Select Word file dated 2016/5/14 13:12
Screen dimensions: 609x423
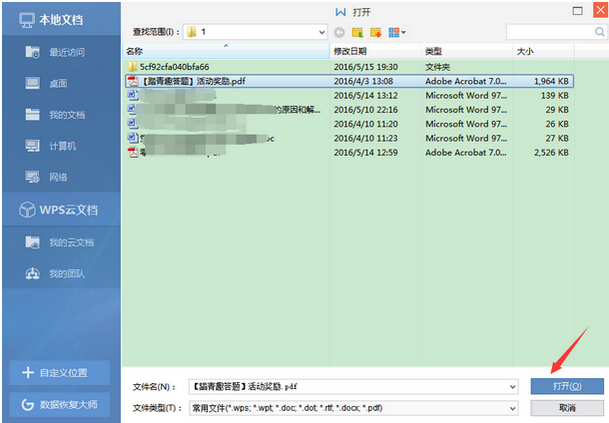pos(349,96)
